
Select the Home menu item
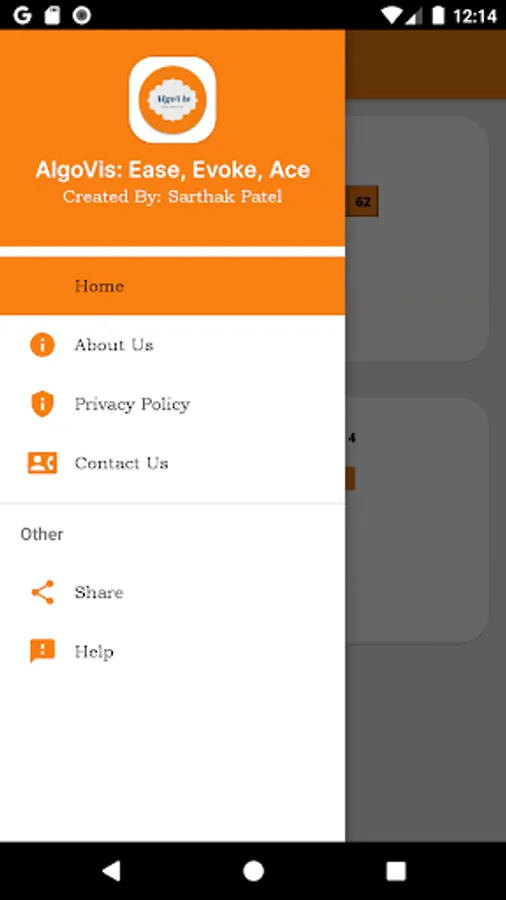[x=172, y=286]
